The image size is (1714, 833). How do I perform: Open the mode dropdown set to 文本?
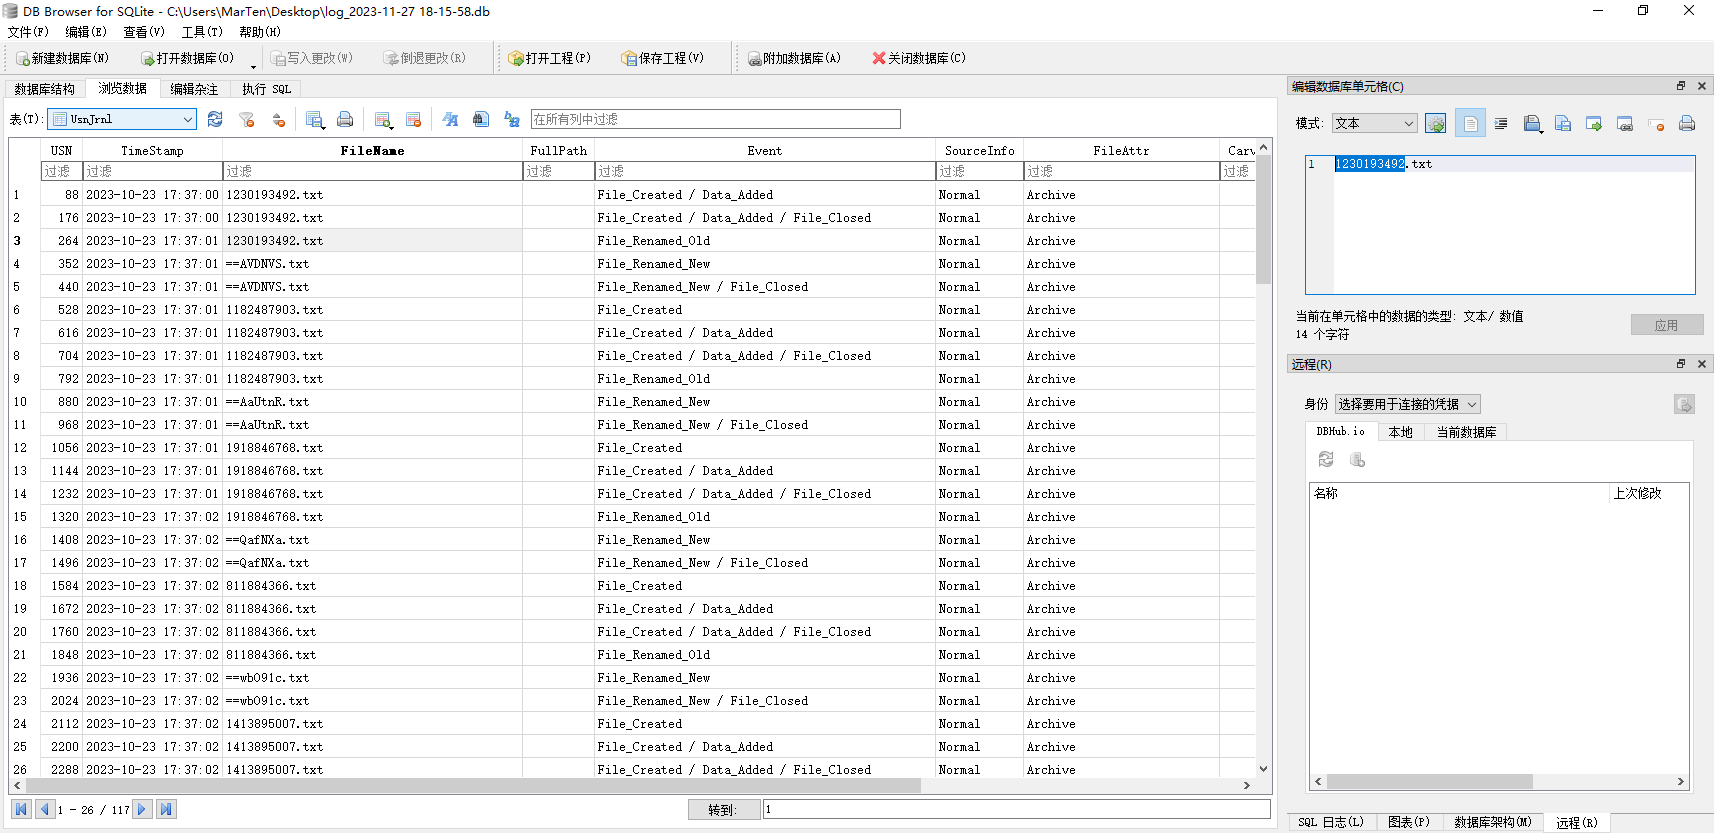pyautogui.click(x=1375, y=123)
